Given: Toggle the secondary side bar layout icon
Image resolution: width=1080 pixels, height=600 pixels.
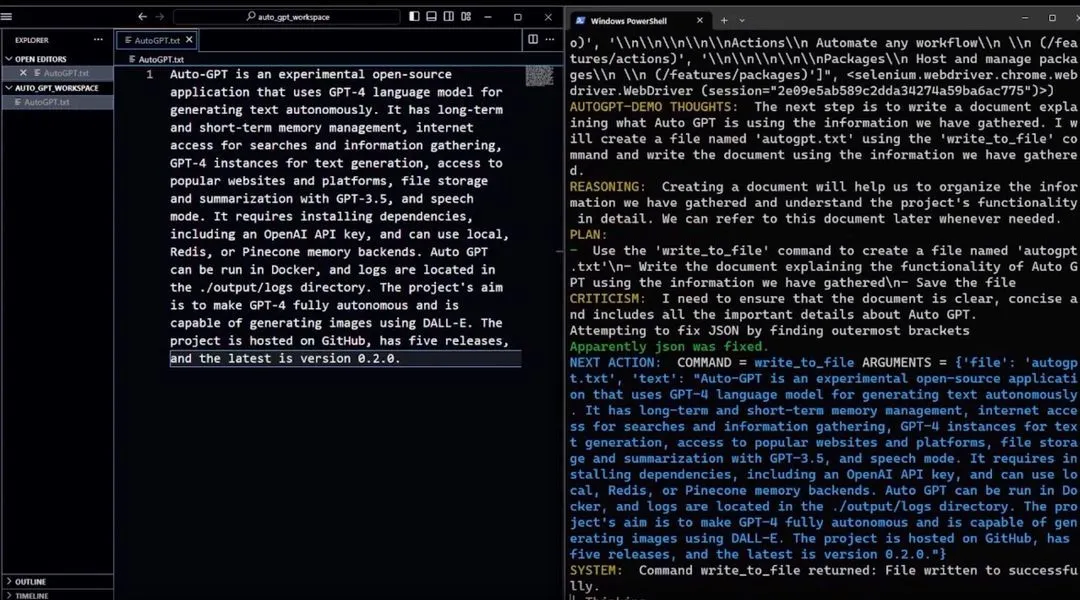Looking at the screenshot, I should coord(448,16).
